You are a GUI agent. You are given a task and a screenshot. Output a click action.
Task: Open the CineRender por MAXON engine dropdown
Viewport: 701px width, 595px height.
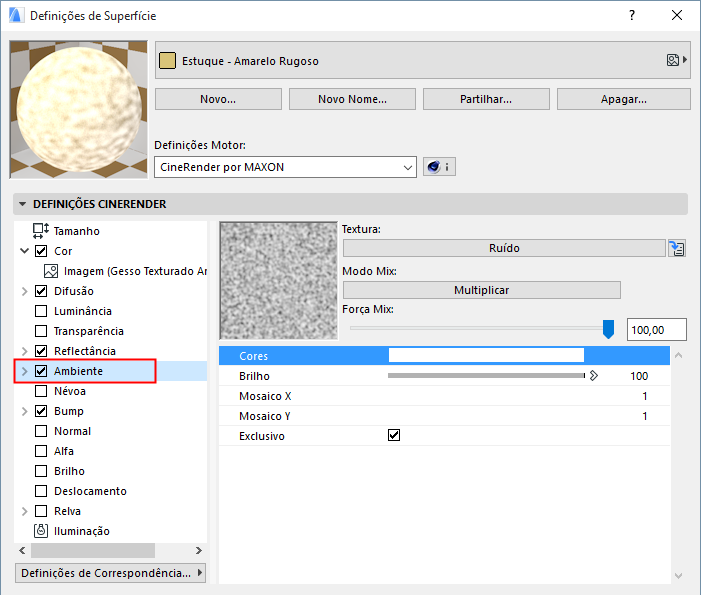285,167
